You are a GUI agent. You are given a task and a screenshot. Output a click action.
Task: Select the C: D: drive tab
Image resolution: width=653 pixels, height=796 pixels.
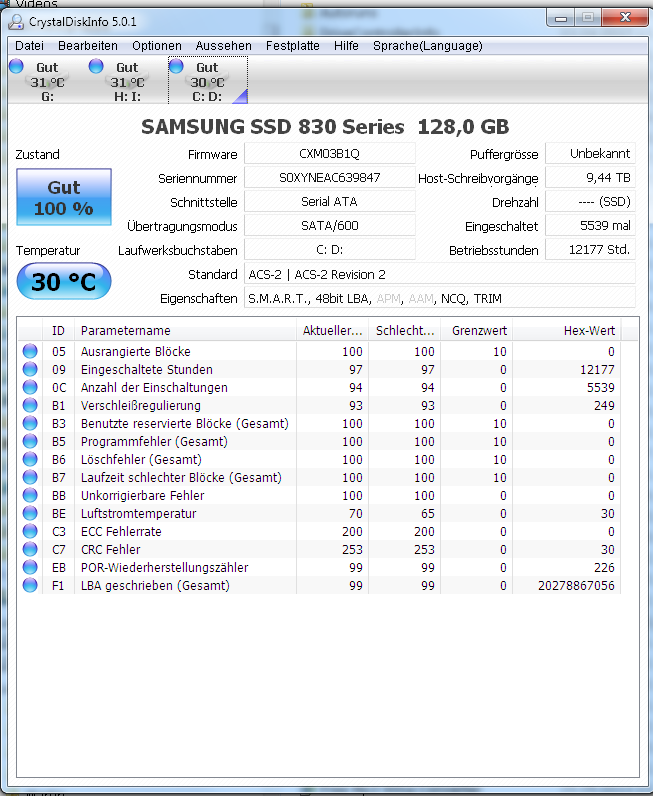tap(208, 80)
